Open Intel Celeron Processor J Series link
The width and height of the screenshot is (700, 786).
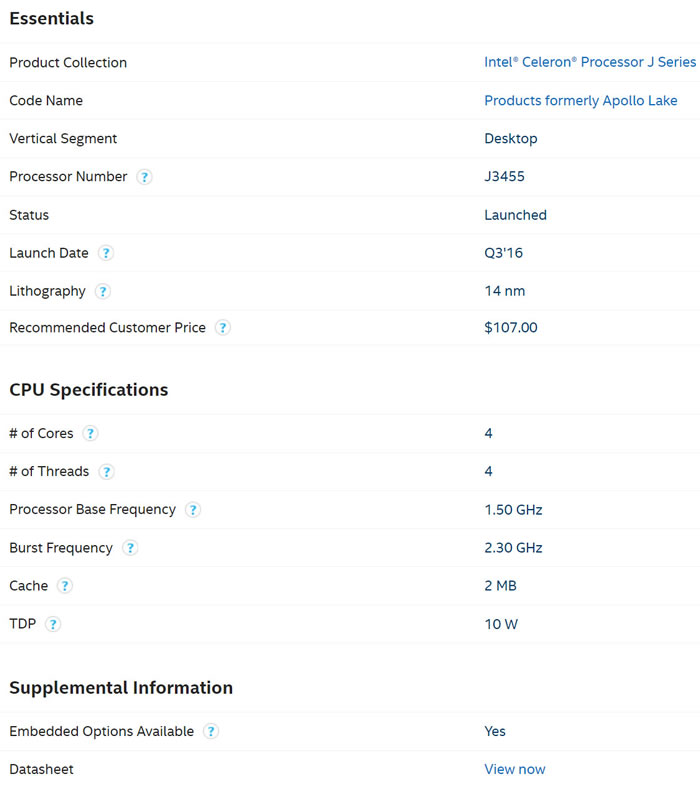(x=590, y=62)
